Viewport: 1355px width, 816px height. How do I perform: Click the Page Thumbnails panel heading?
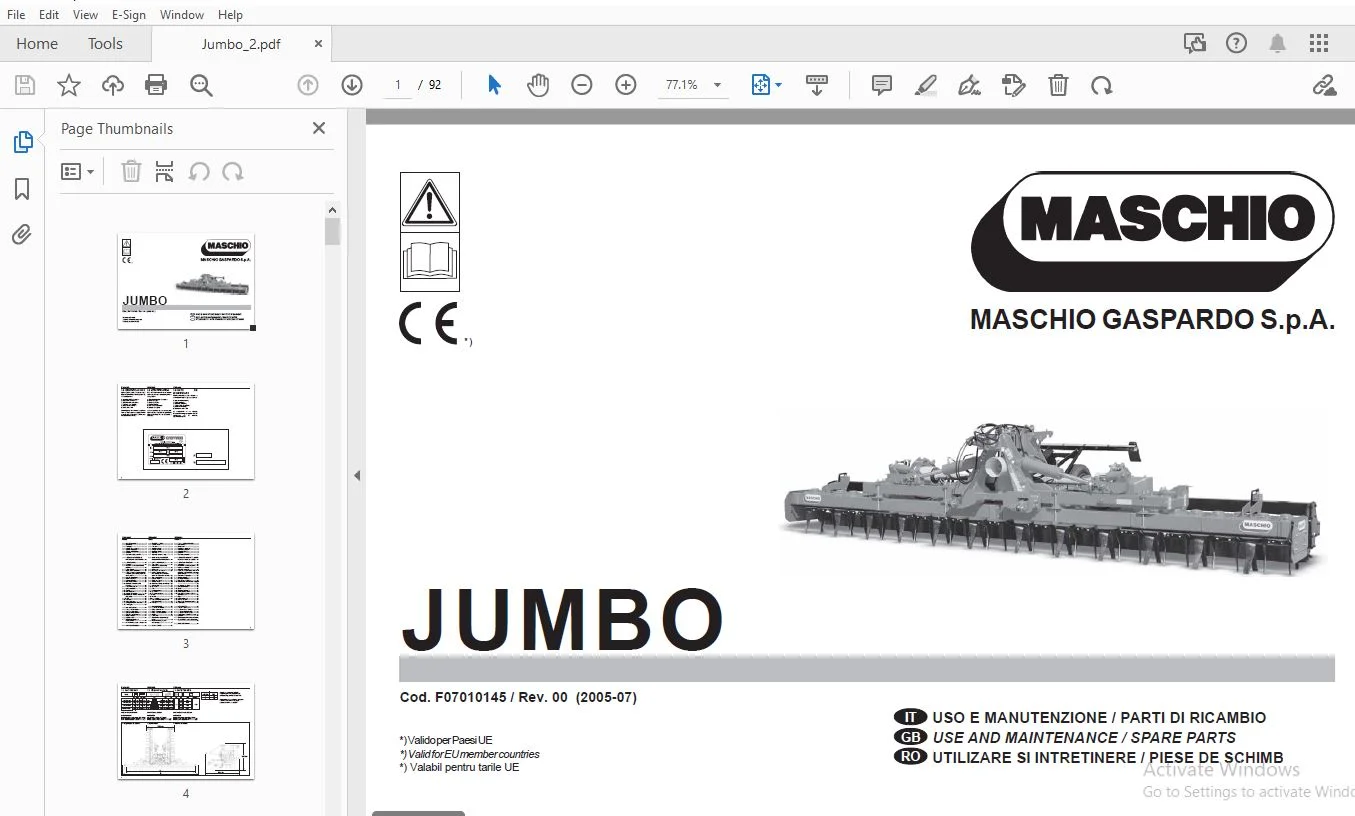pyautogui.click(x=117, y=128)
